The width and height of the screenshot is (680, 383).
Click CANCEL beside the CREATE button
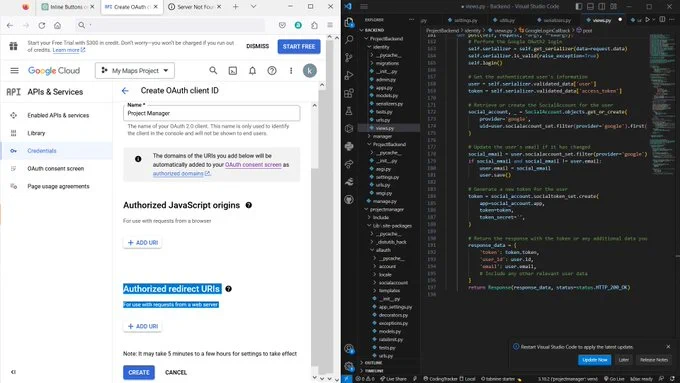176,372
